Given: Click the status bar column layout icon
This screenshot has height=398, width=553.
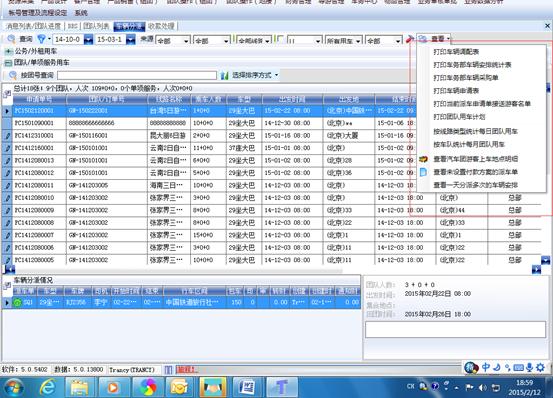Looking at the screenshot, I should pos(168,369).
